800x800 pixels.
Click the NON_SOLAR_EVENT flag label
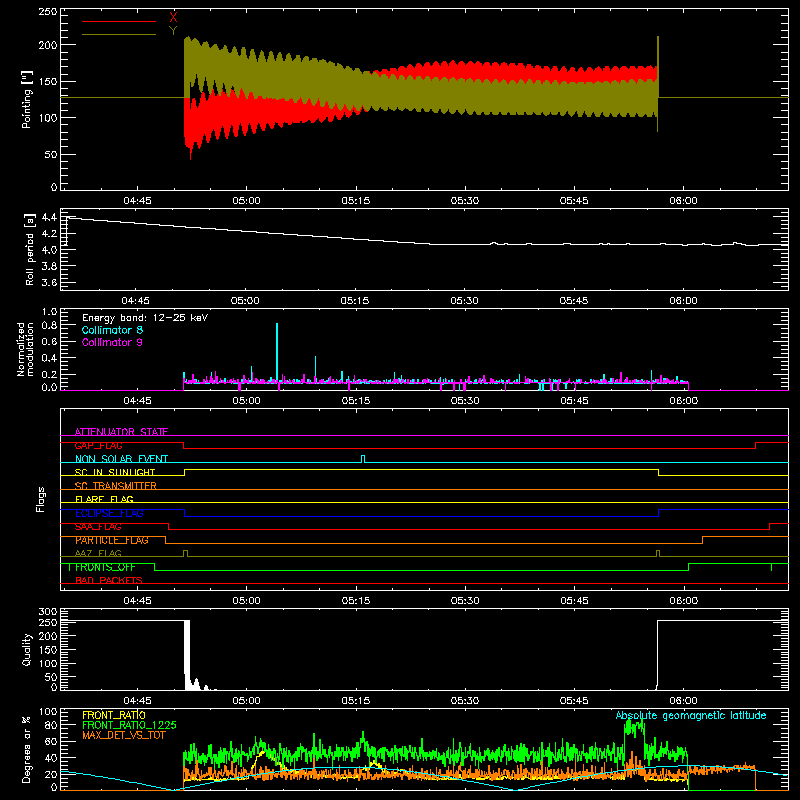pyautogui.click(x=121, y=459)
